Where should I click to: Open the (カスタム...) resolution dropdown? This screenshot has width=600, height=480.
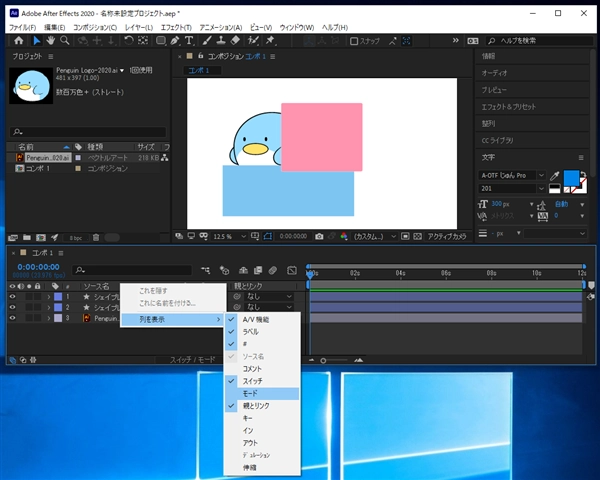pyautogui.click(x=374, y=237)
